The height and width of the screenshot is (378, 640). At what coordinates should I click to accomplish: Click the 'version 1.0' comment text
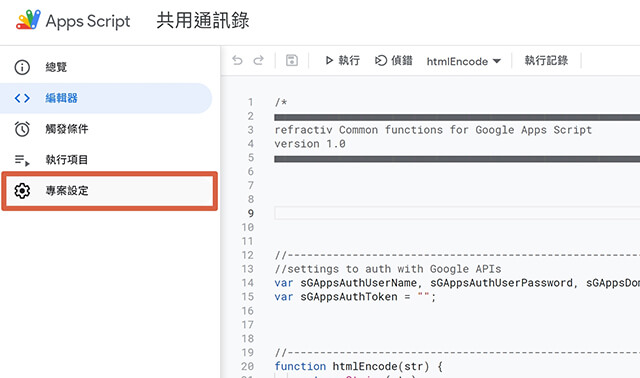point(310,144)
